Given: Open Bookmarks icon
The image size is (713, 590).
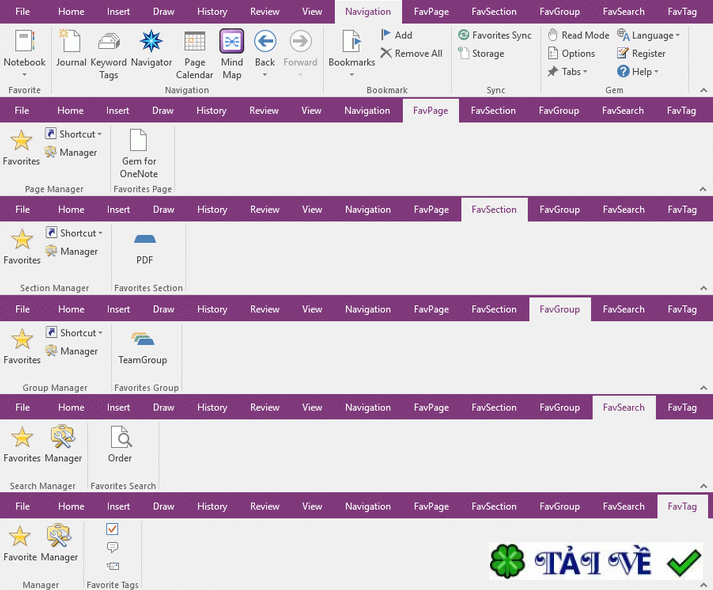Looking at the screenshot, I should [351, 41].
